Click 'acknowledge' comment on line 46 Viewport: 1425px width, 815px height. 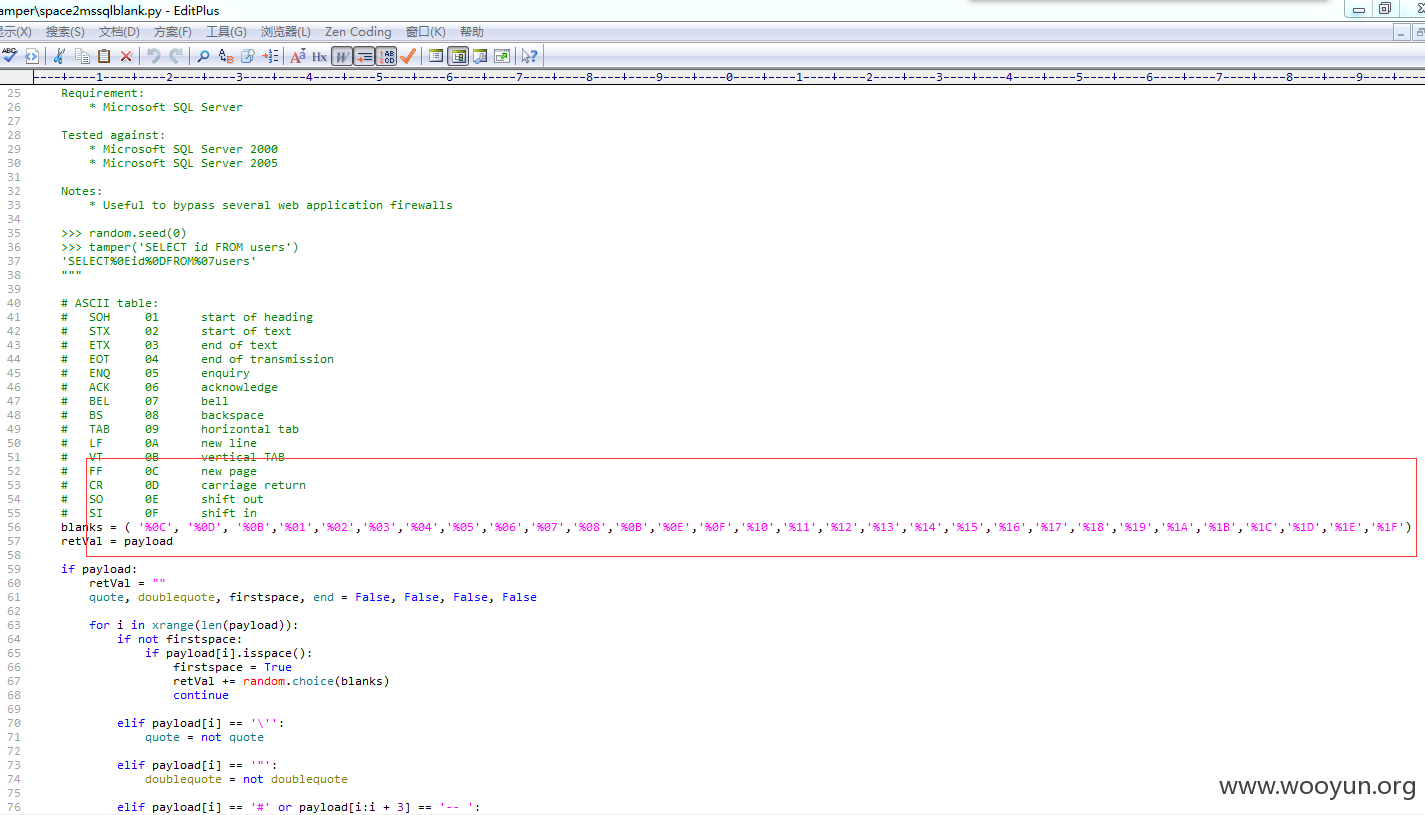pos(240,387)
